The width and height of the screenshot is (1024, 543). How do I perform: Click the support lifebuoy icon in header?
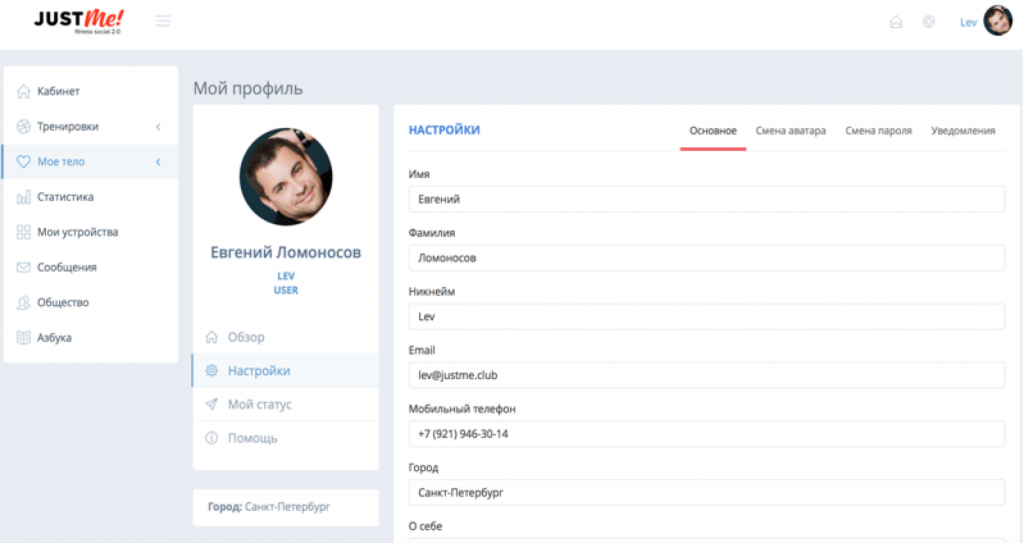coord(929,22)
